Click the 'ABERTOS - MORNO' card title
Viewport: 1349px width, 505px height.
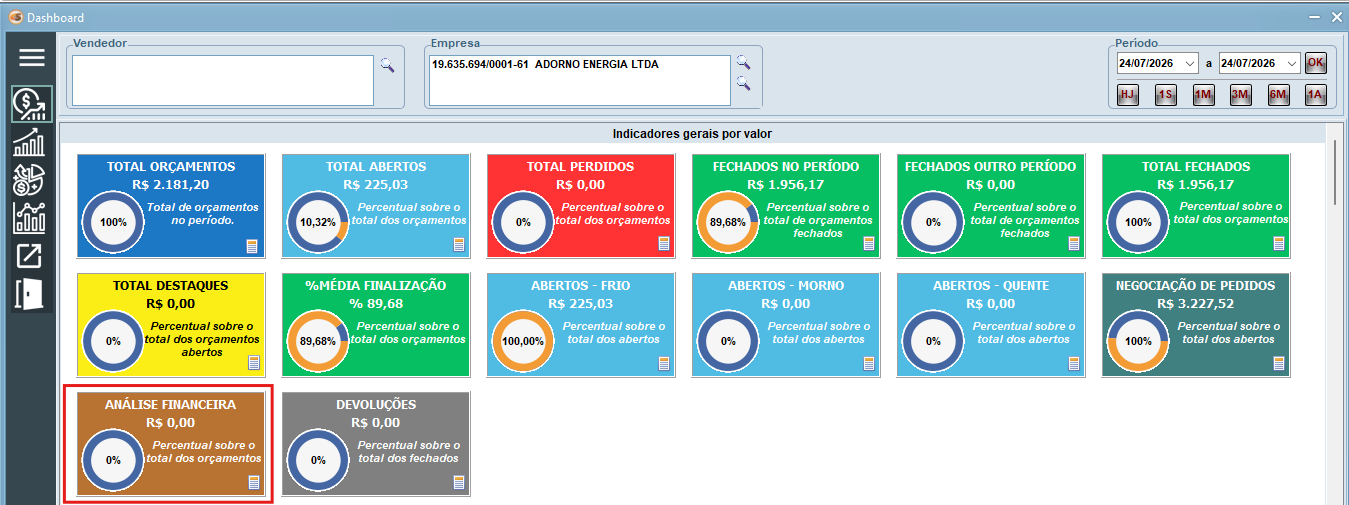[x=786, y=286]
